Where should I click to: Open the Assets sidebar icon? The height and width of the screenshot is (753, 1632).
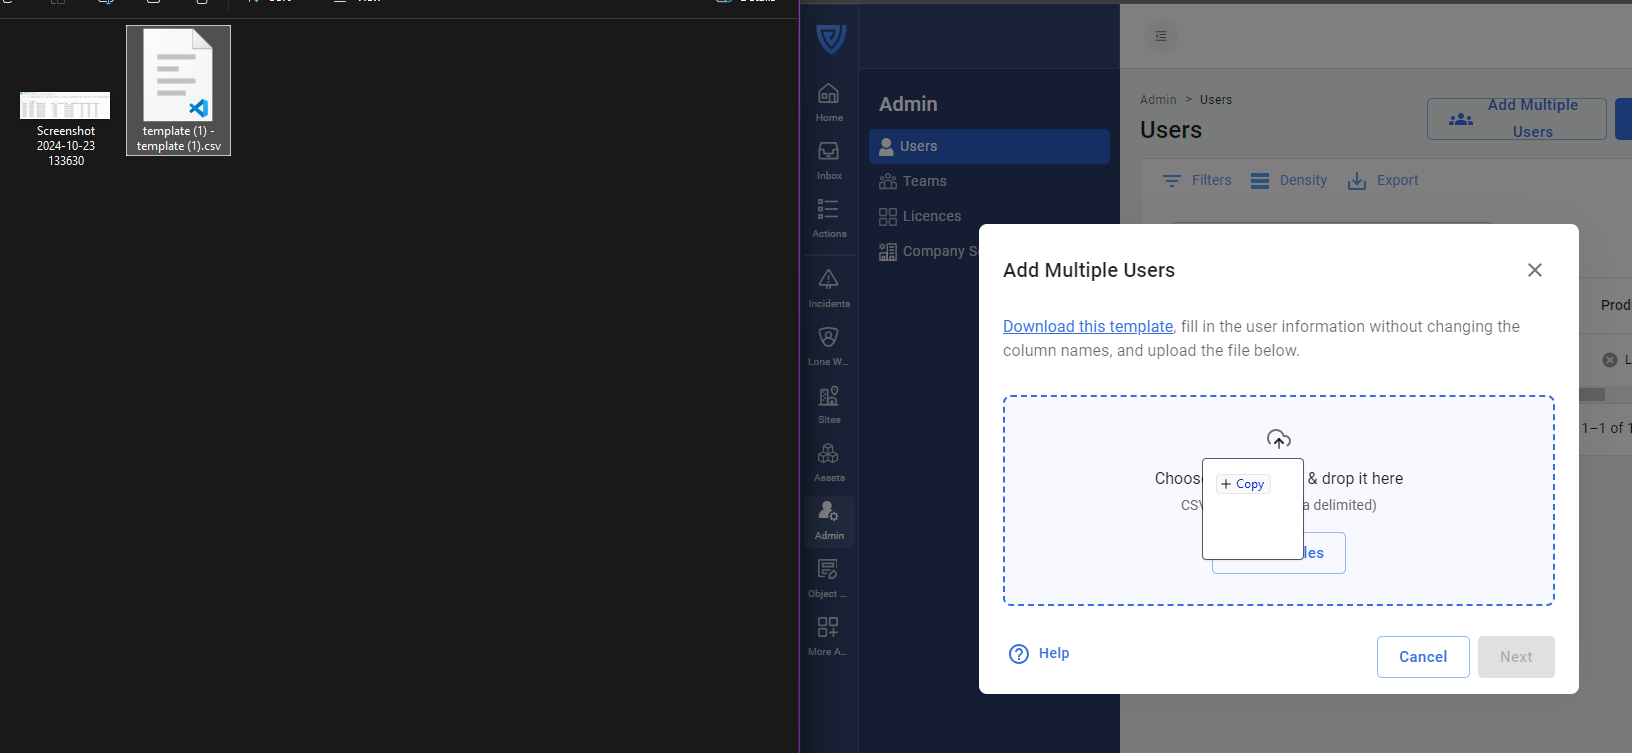point(828,461)
